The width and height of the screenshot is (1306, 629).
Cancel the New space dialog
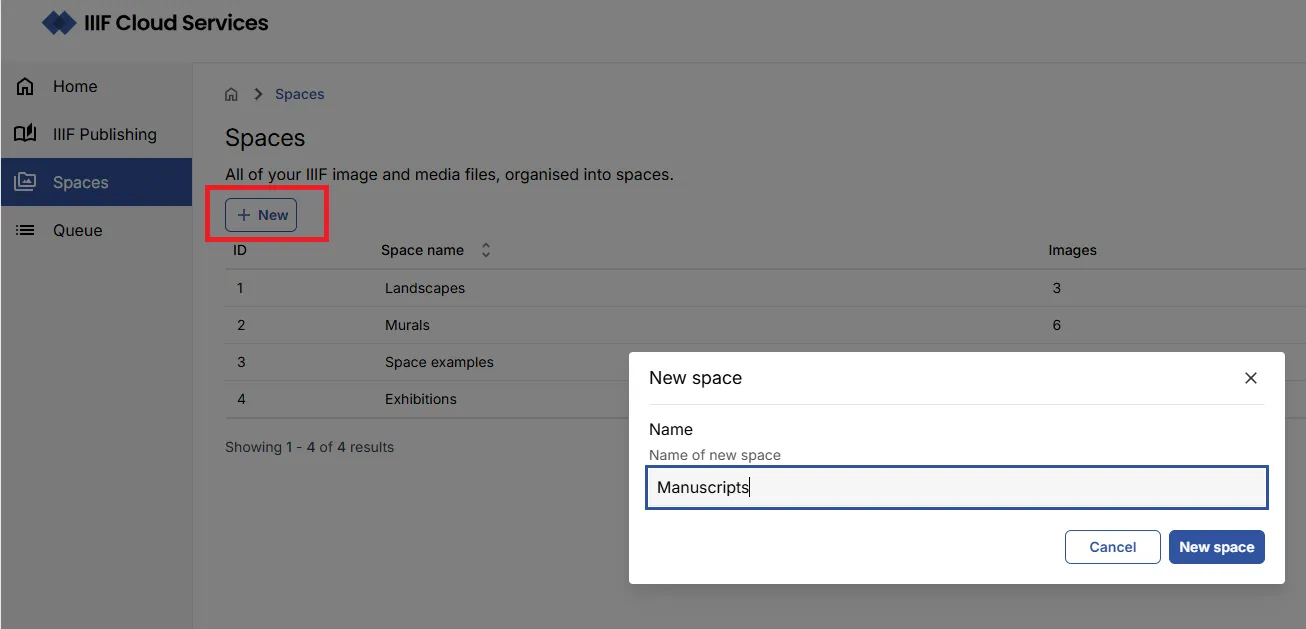(x=1112, y=546)
